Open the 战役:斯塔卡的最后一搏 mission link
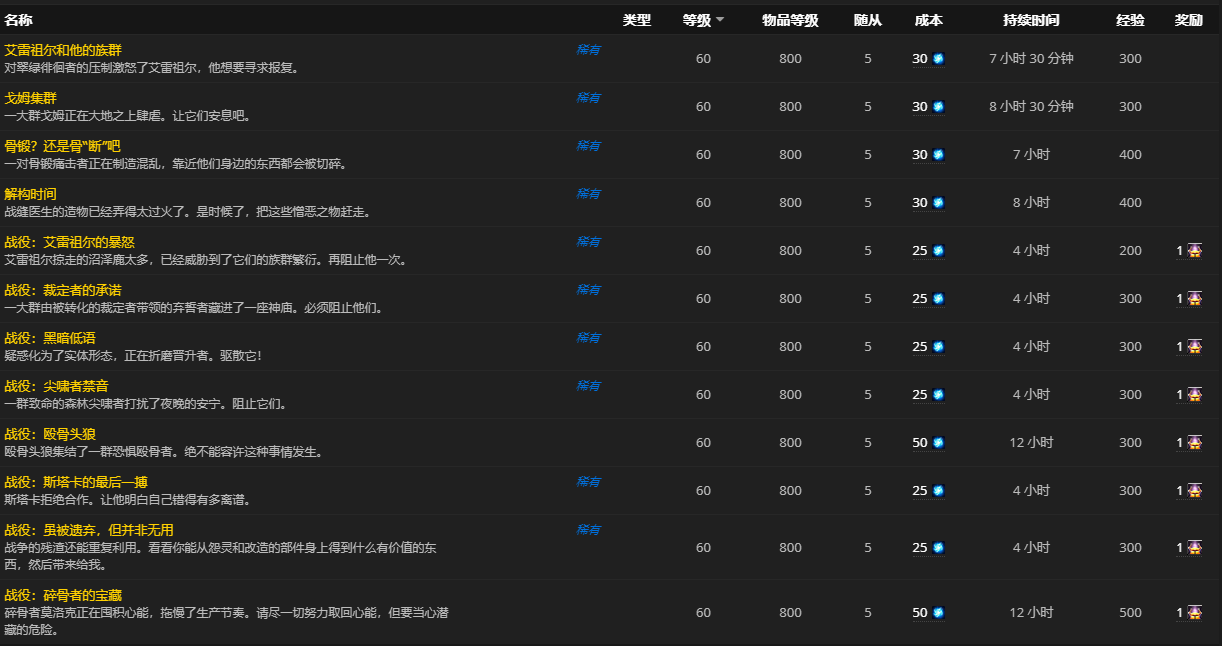The image size is (1222, 646). click(76, 482)
